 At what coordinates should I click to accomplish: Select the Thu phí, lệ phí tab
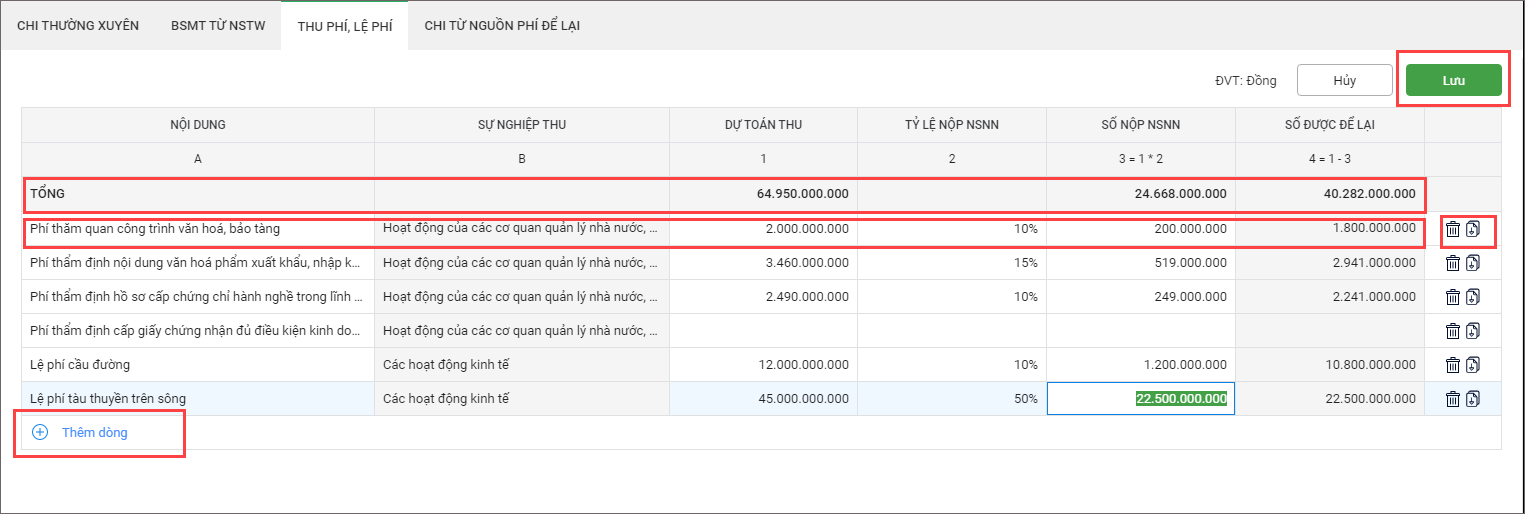pyautogui.click(x=344, y=26)
